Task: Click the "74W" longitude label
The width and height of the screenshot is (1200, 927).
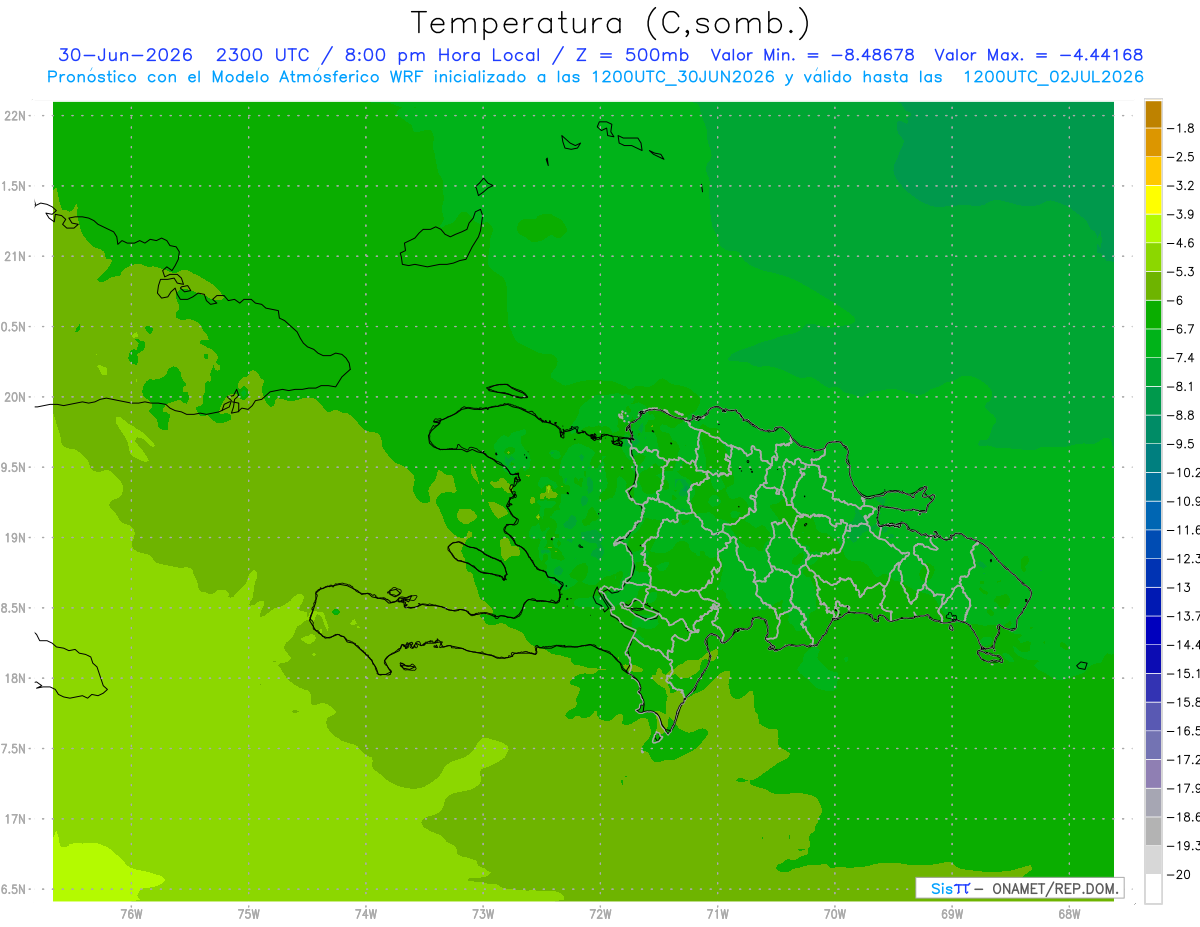Action: point(366,913)
